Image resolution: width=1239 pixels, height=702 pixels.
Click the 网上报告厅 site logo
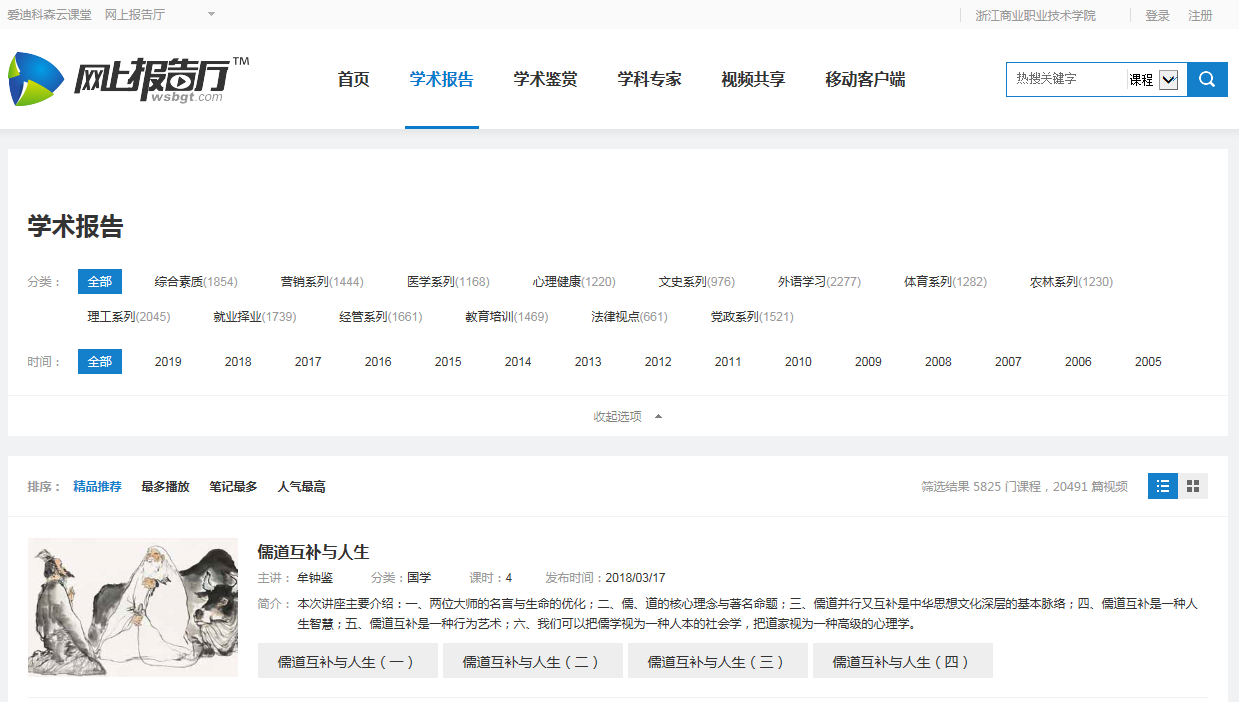coord(129,80)
